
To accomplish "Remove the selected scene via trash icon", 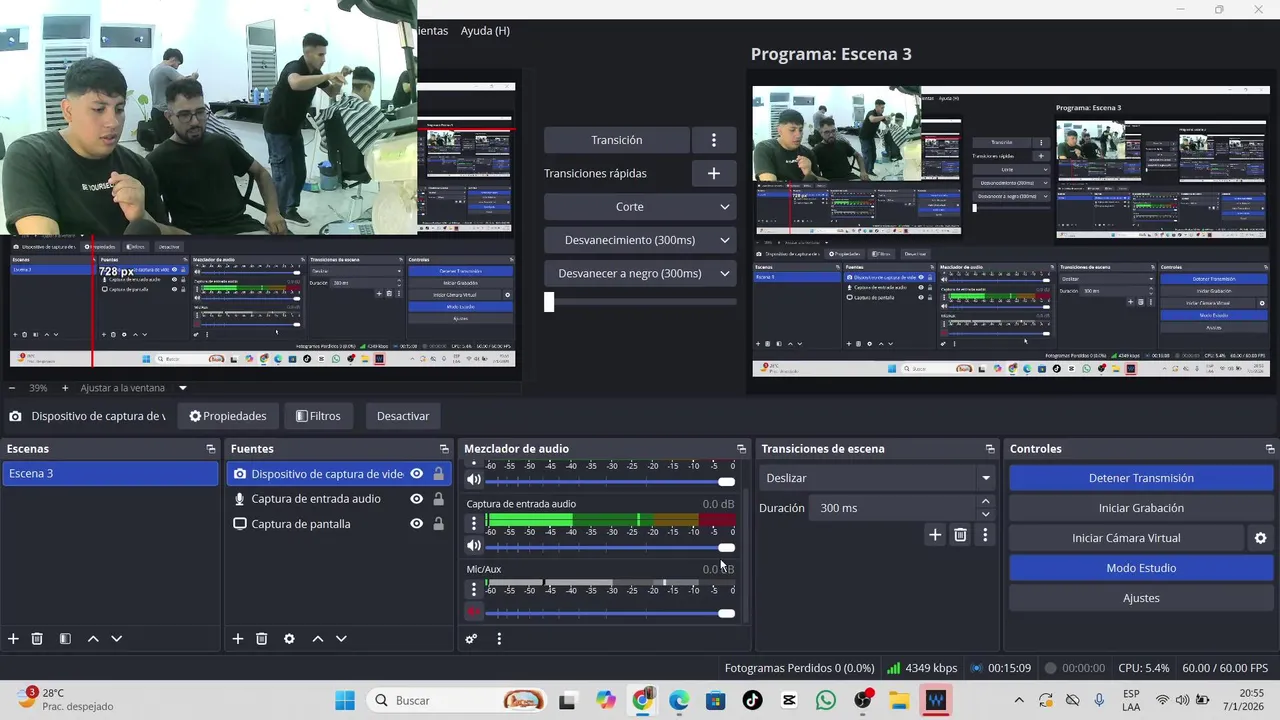I will pos(37,639).
